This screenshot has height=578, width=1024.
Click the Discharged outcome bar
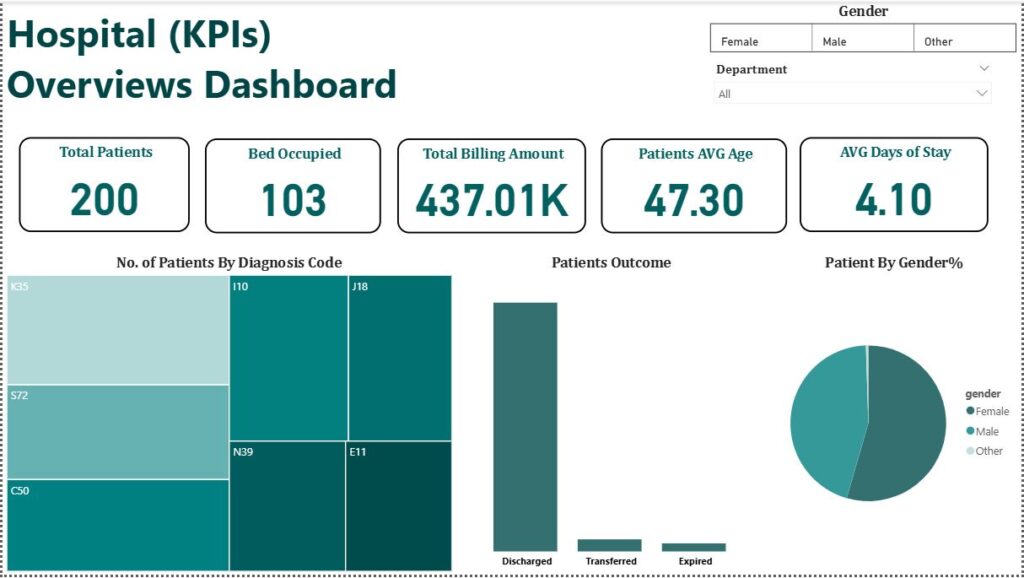pos(525,425)
